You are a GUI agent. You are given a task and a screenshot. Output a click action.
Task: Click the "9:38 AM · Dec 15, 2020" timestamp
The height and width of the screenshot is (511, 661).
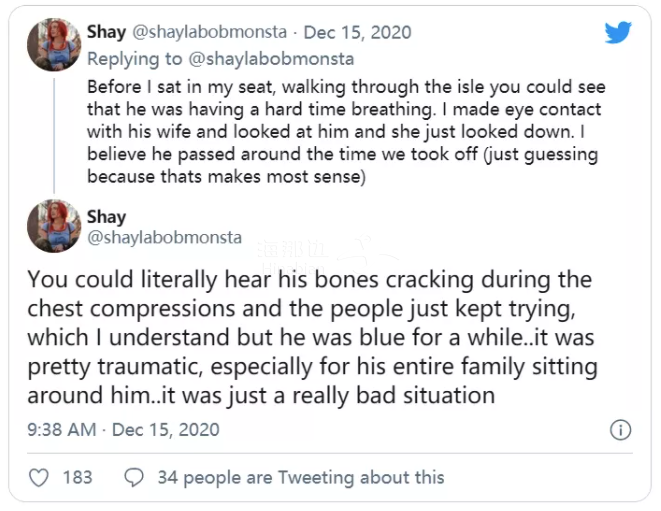[x=124, y=430]
